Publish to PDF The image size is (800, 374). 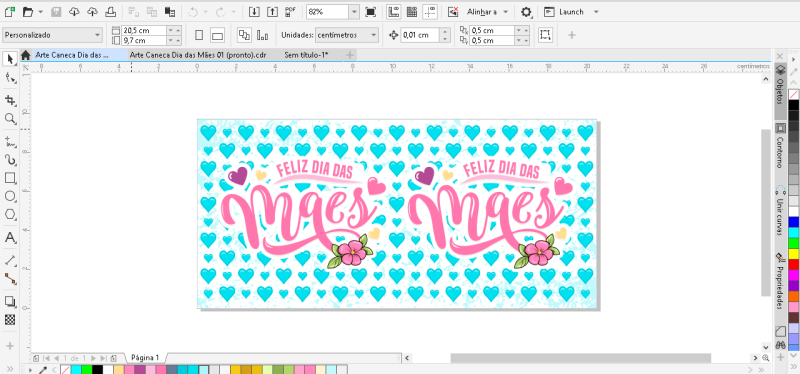pyautogui.click(x=291, y=12)
